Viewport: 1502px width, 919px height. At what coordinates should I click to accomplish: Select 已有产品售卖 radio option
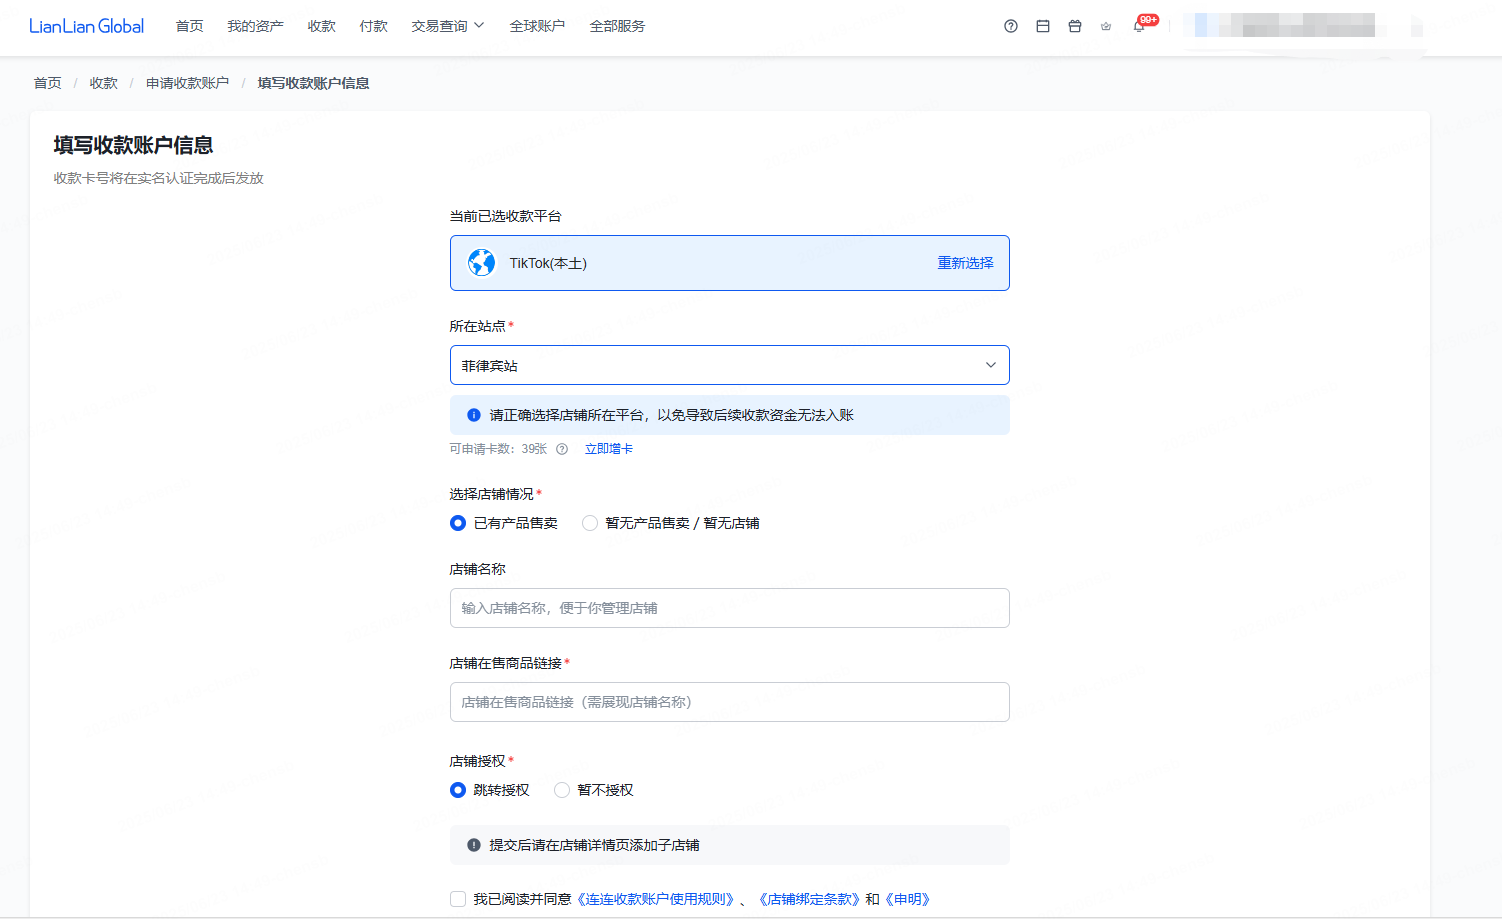[458, 523]
